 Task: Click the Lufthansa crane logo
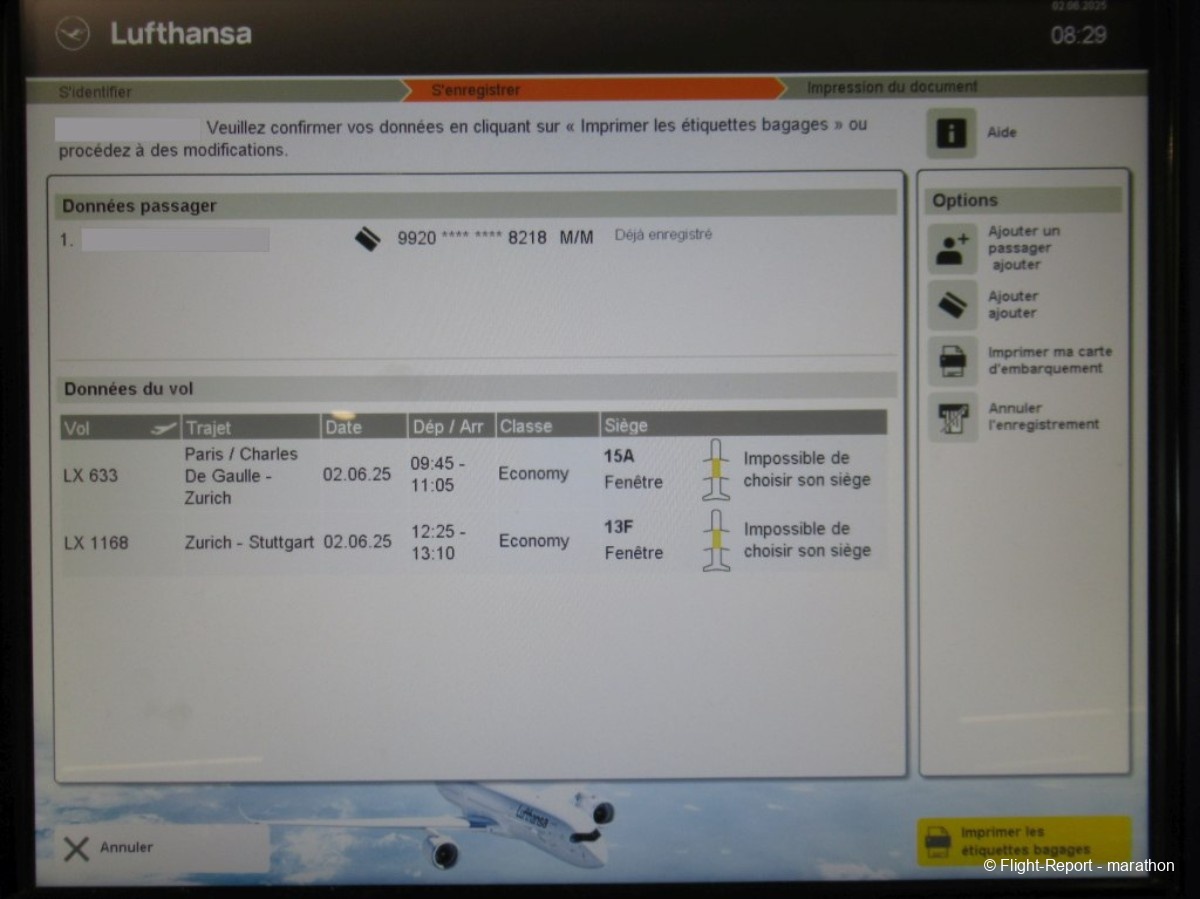72,35
